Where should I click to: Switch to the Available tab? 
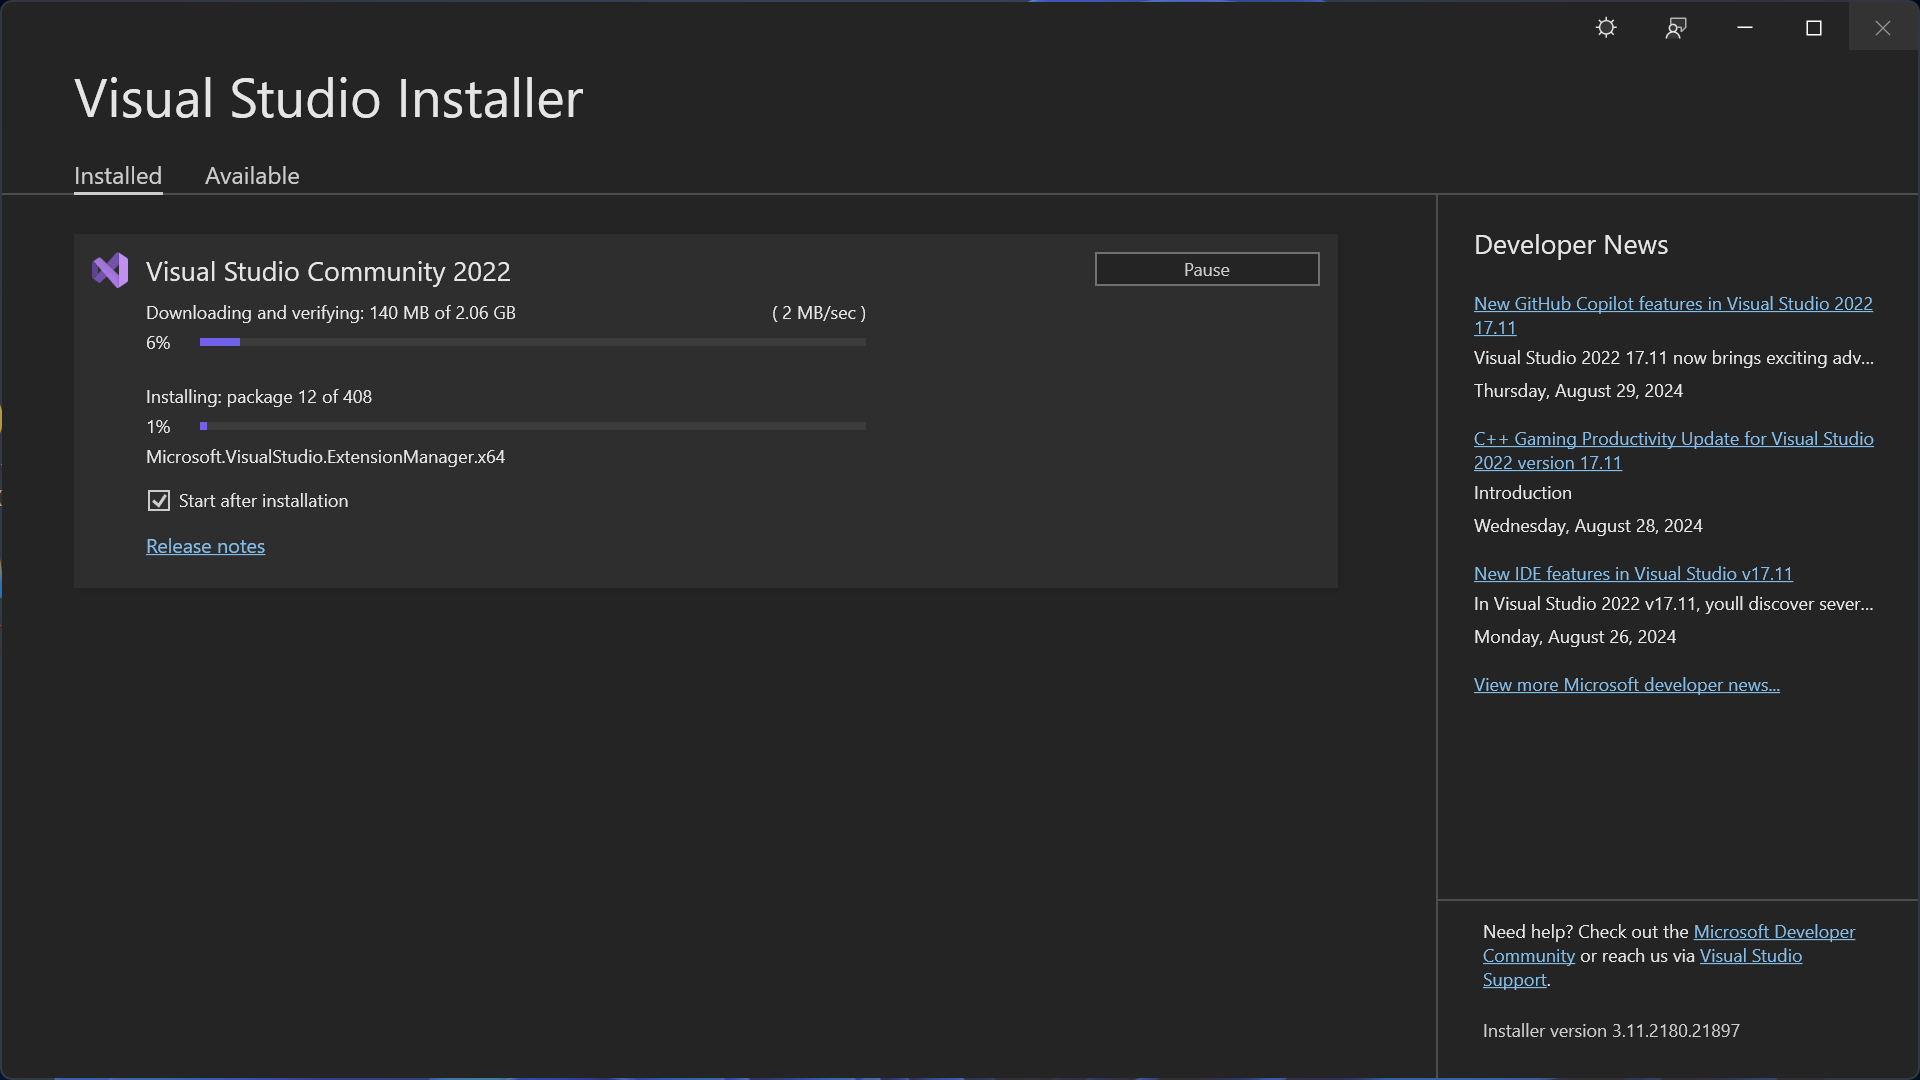[252, 176]
